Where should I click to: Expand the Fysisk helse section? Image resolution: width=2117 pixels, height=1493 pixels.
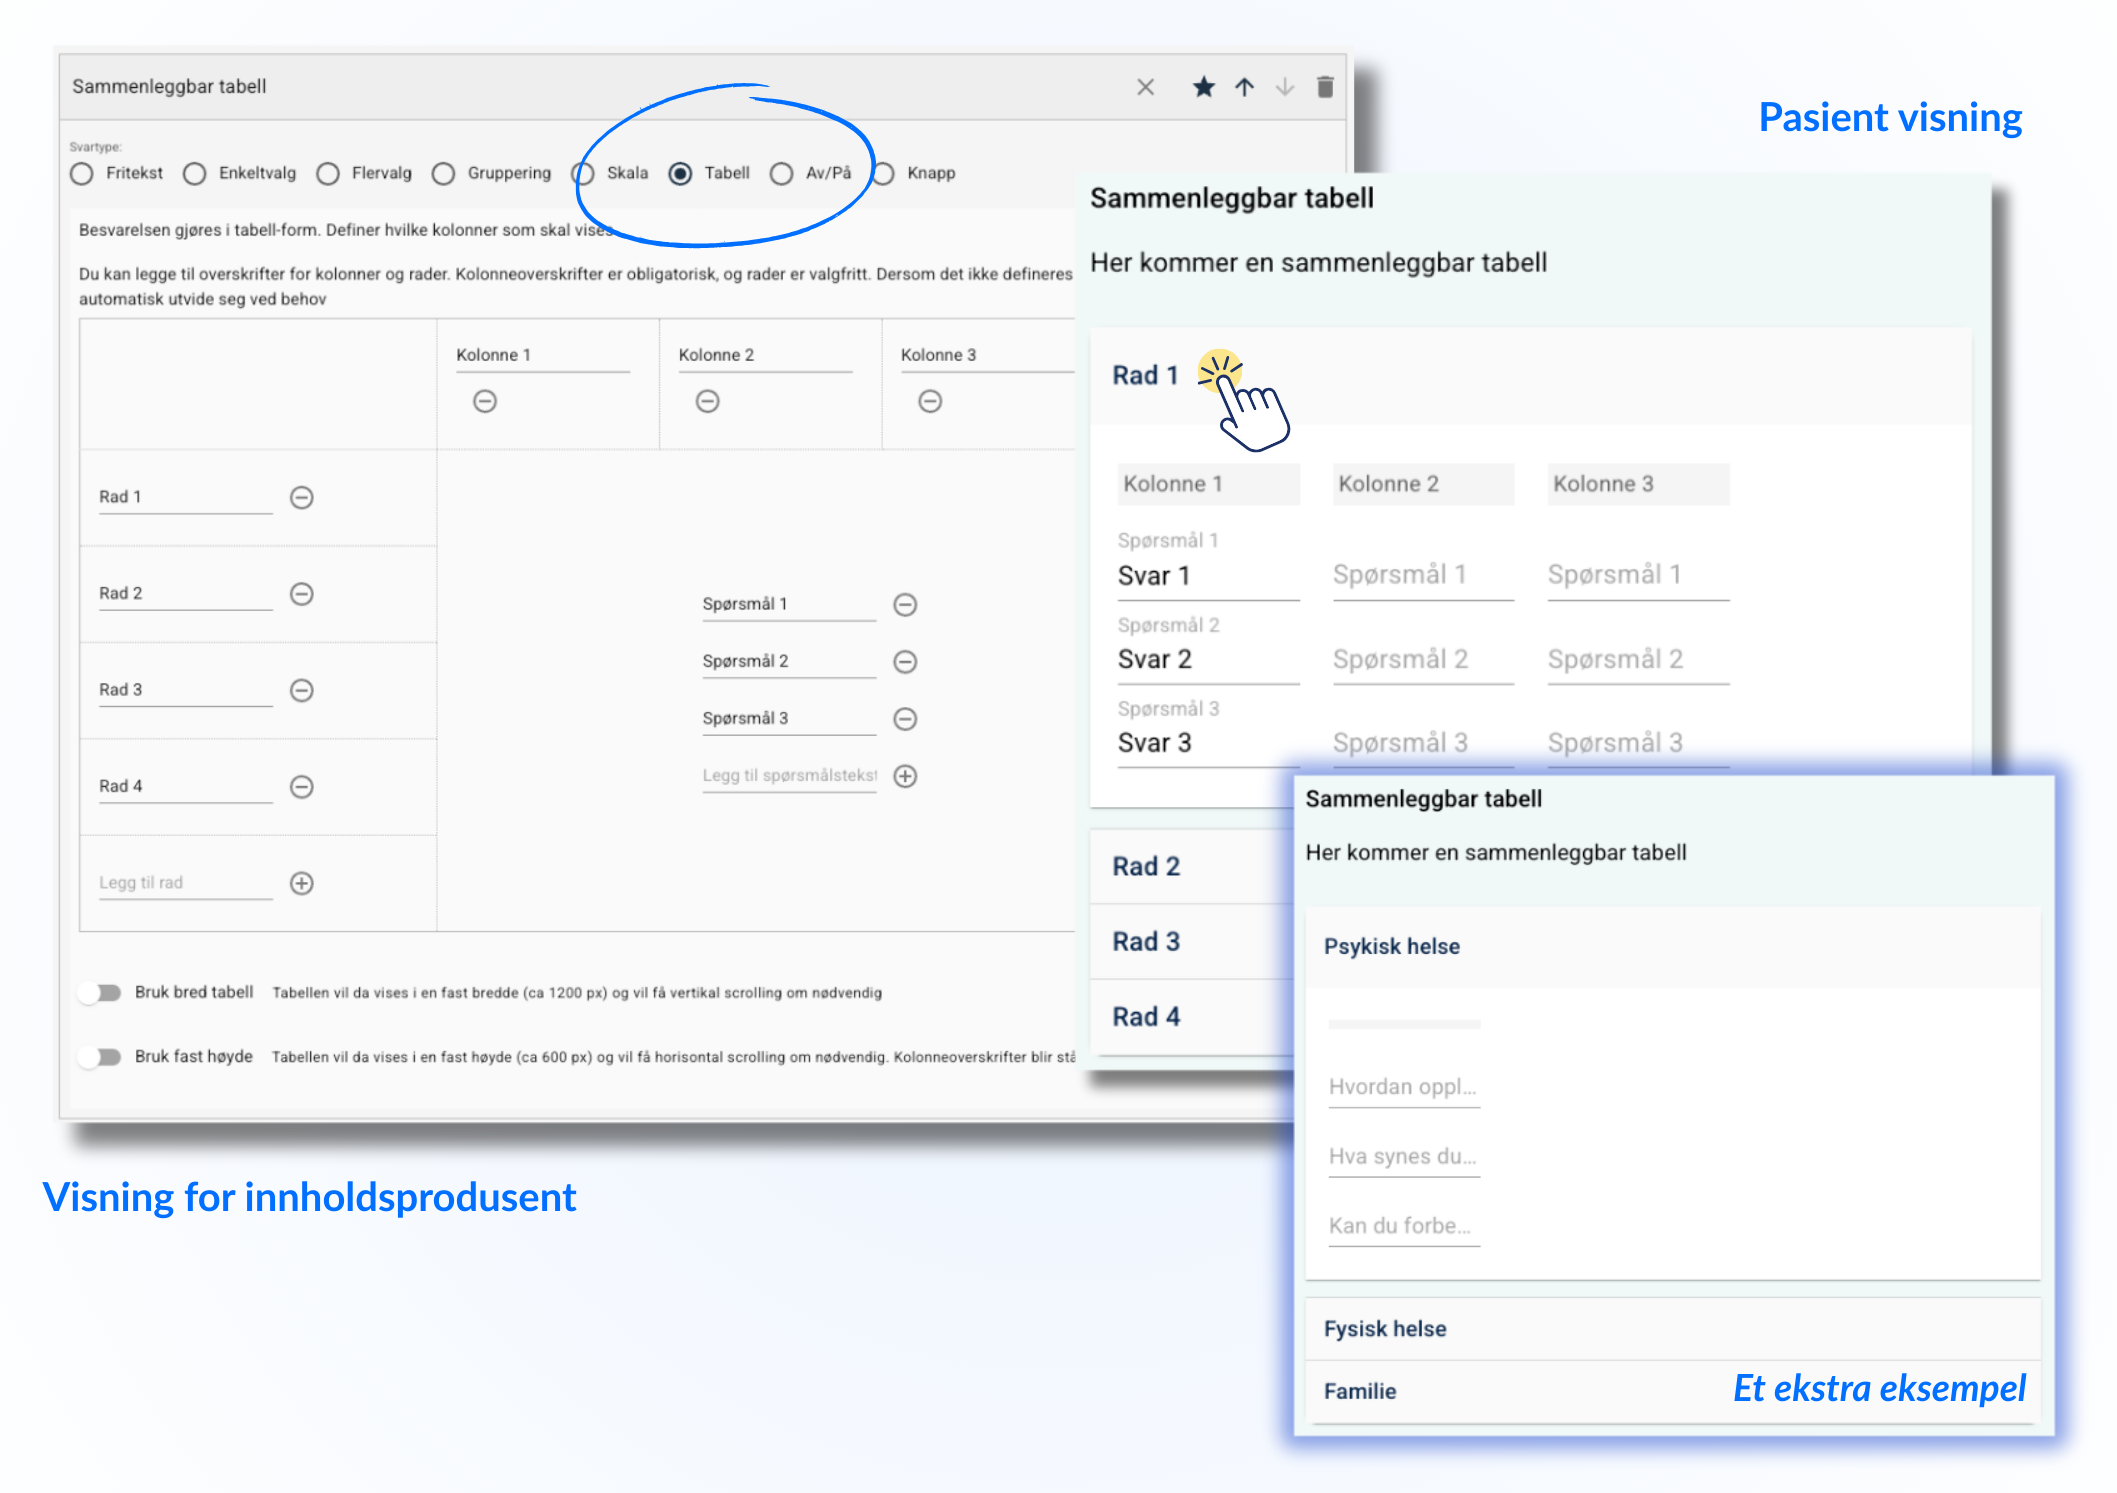point(1385,1329)
